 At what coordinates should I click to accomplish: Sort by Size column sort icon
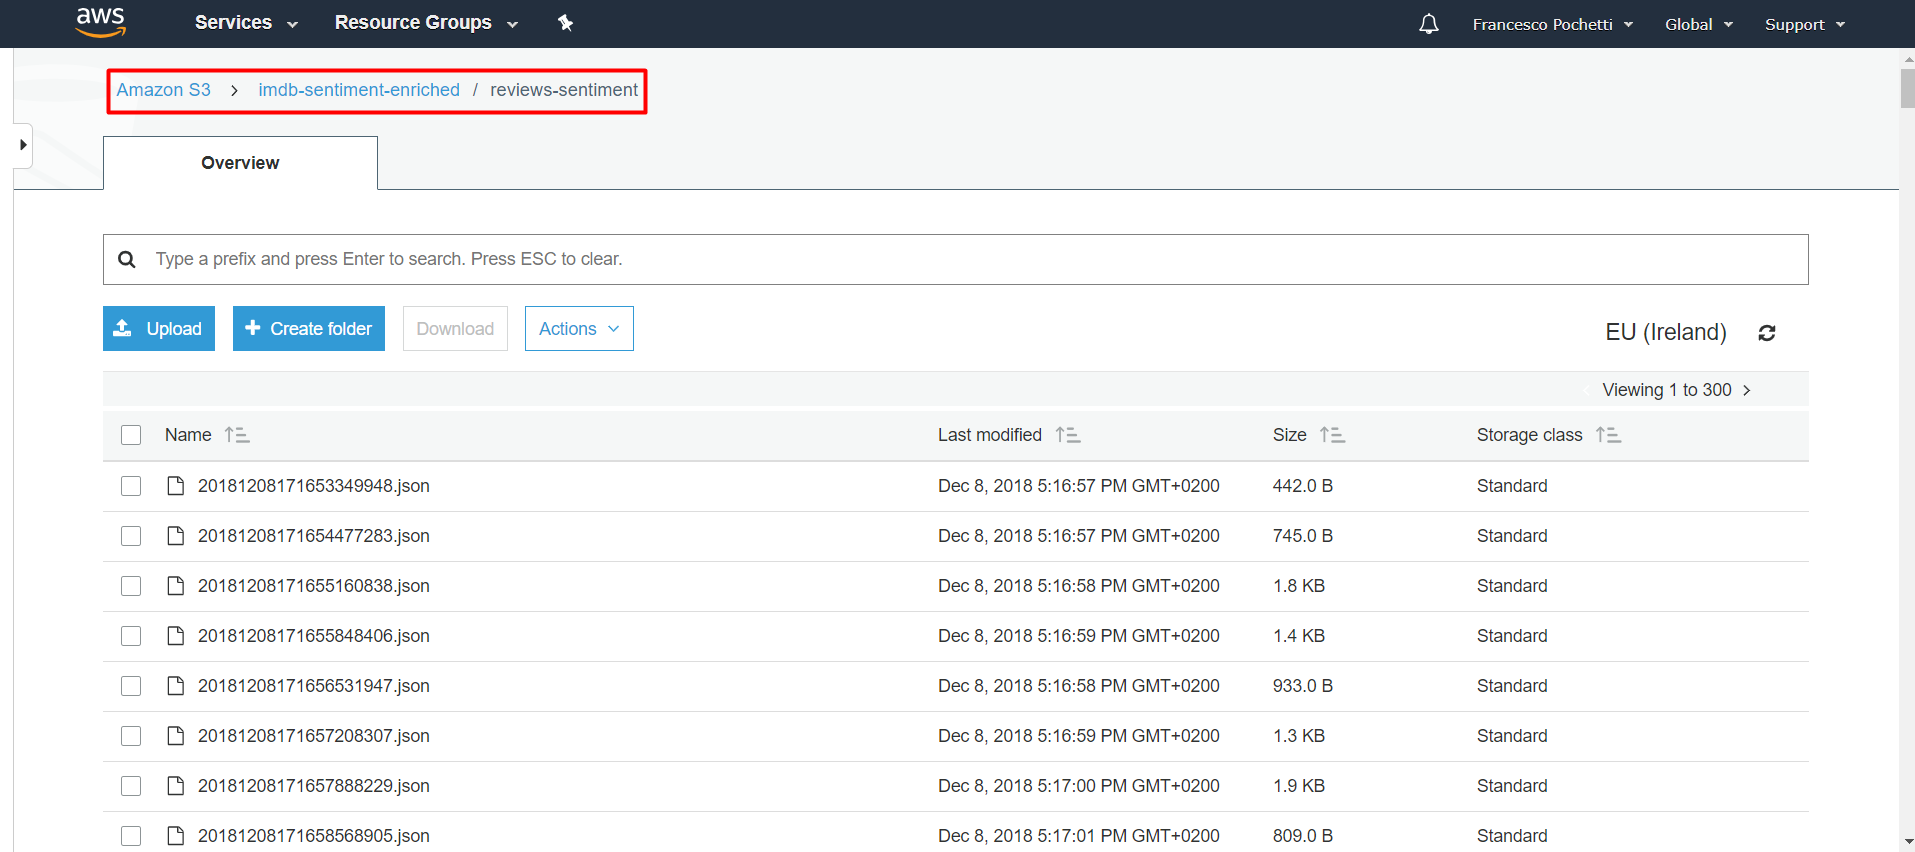pyautogui.click(x=1332, y=435)
